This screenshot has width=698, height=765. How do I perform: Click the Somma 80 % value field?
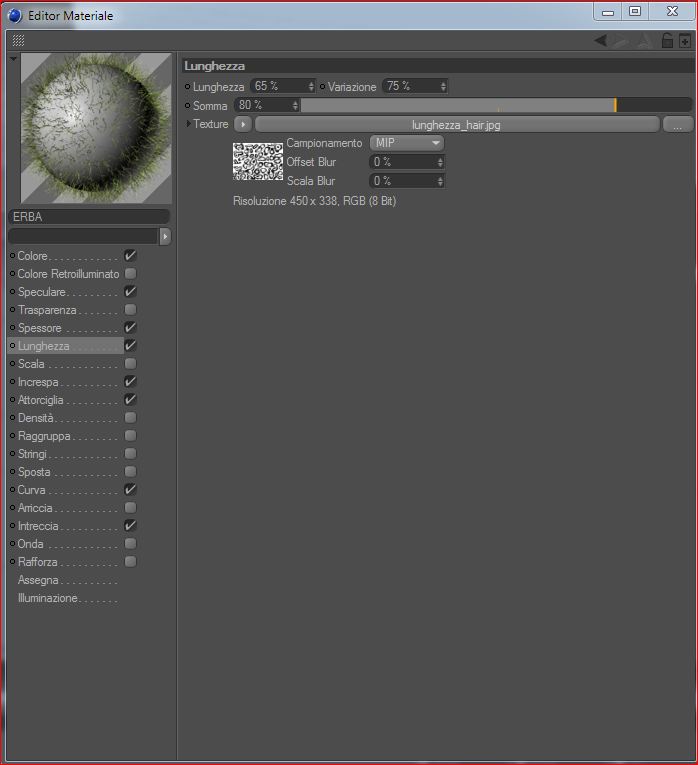click(x=267, y=105)
